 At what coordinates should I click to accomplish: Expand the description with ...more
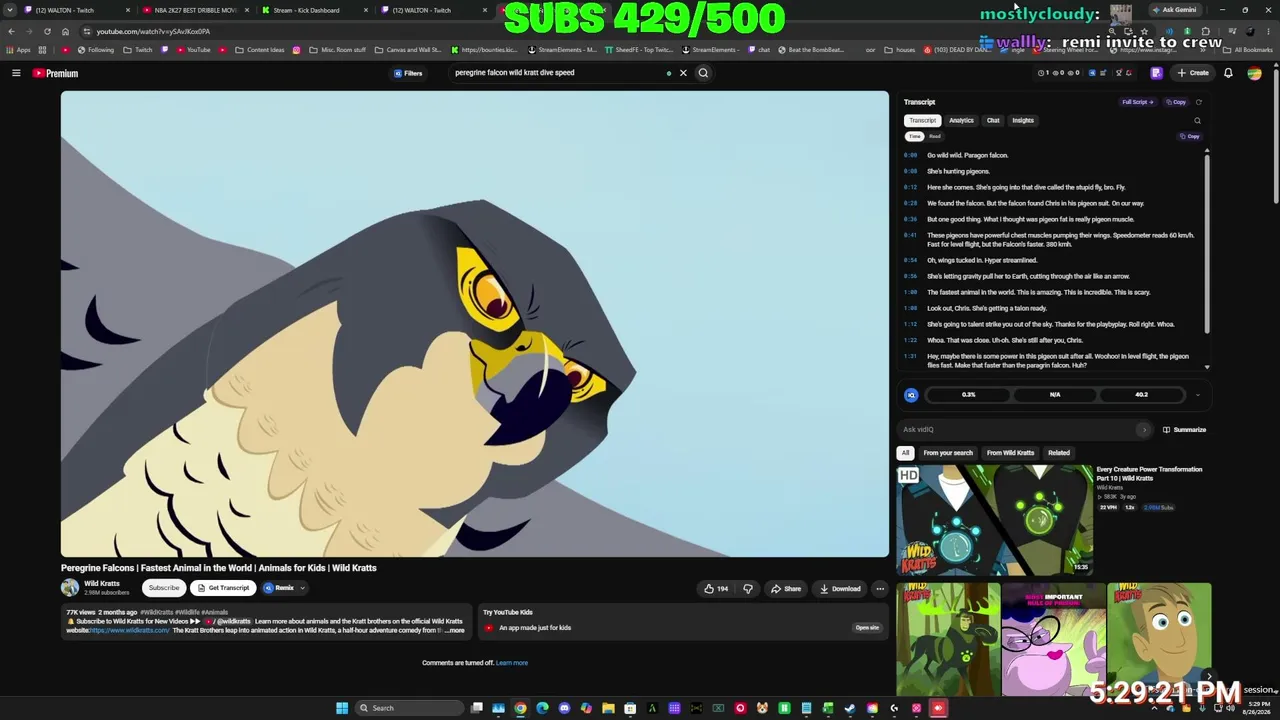pos(454,631)
